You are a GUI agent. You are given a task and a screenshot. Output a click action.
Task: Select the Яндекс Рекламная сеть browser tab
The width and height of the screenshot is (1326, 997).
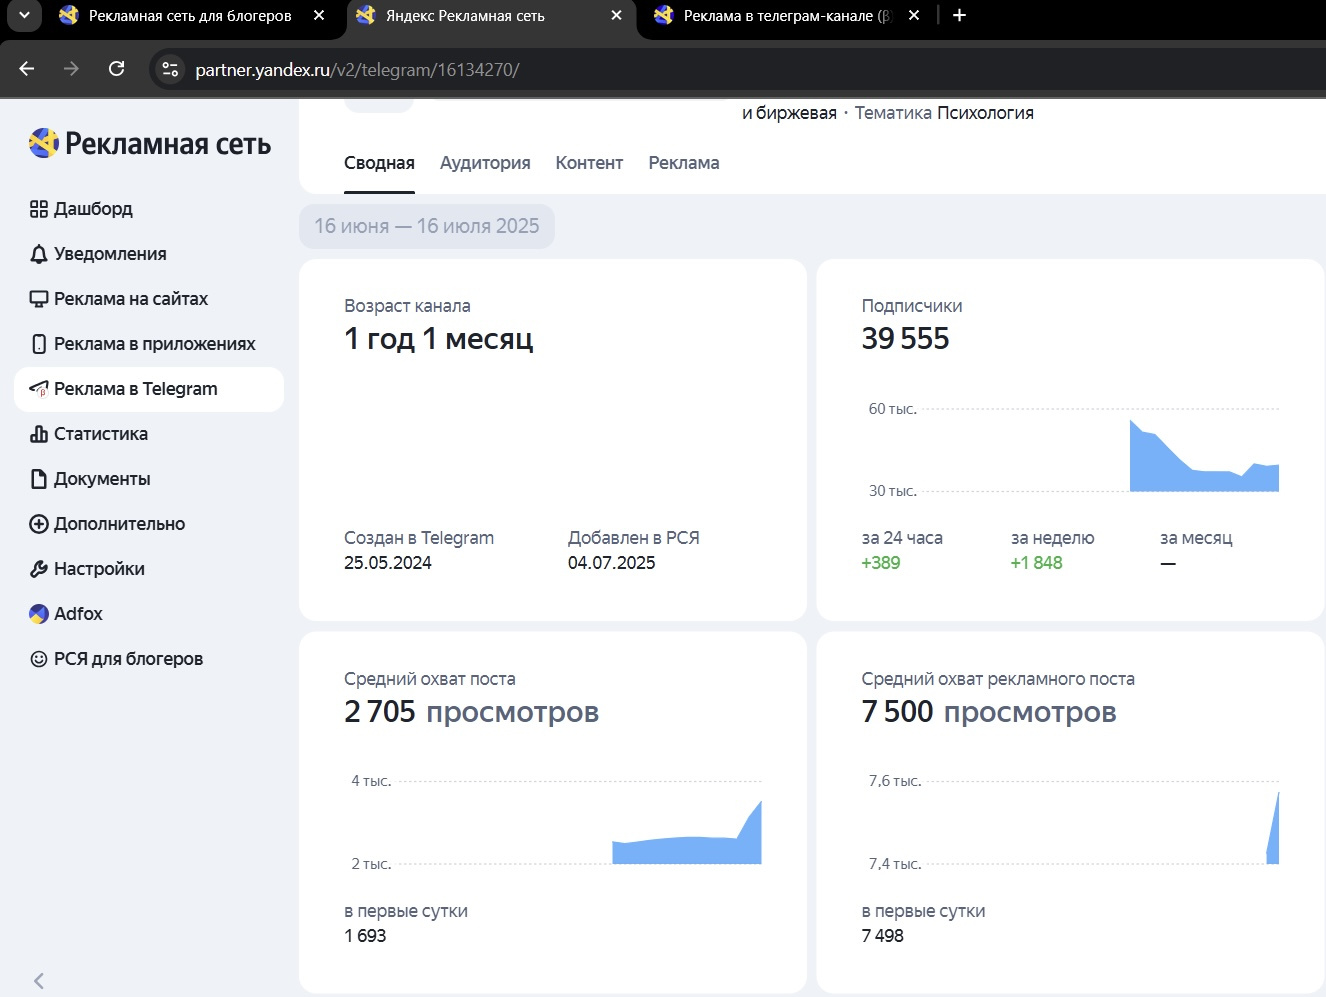[490, 16]
